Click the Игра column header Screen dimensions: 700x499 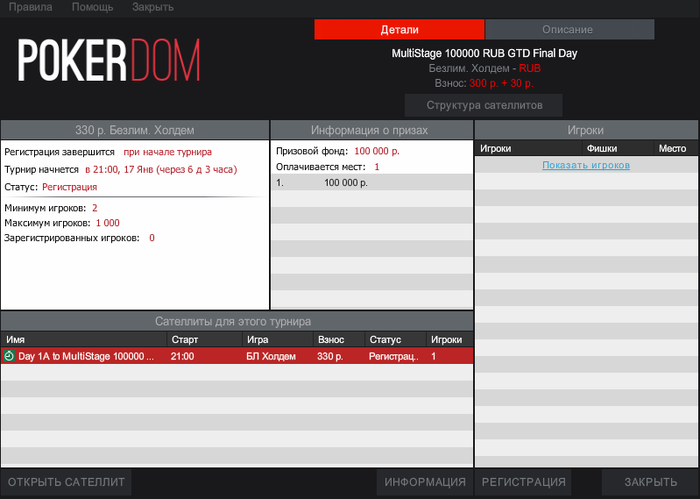click(x=278, y=340)
